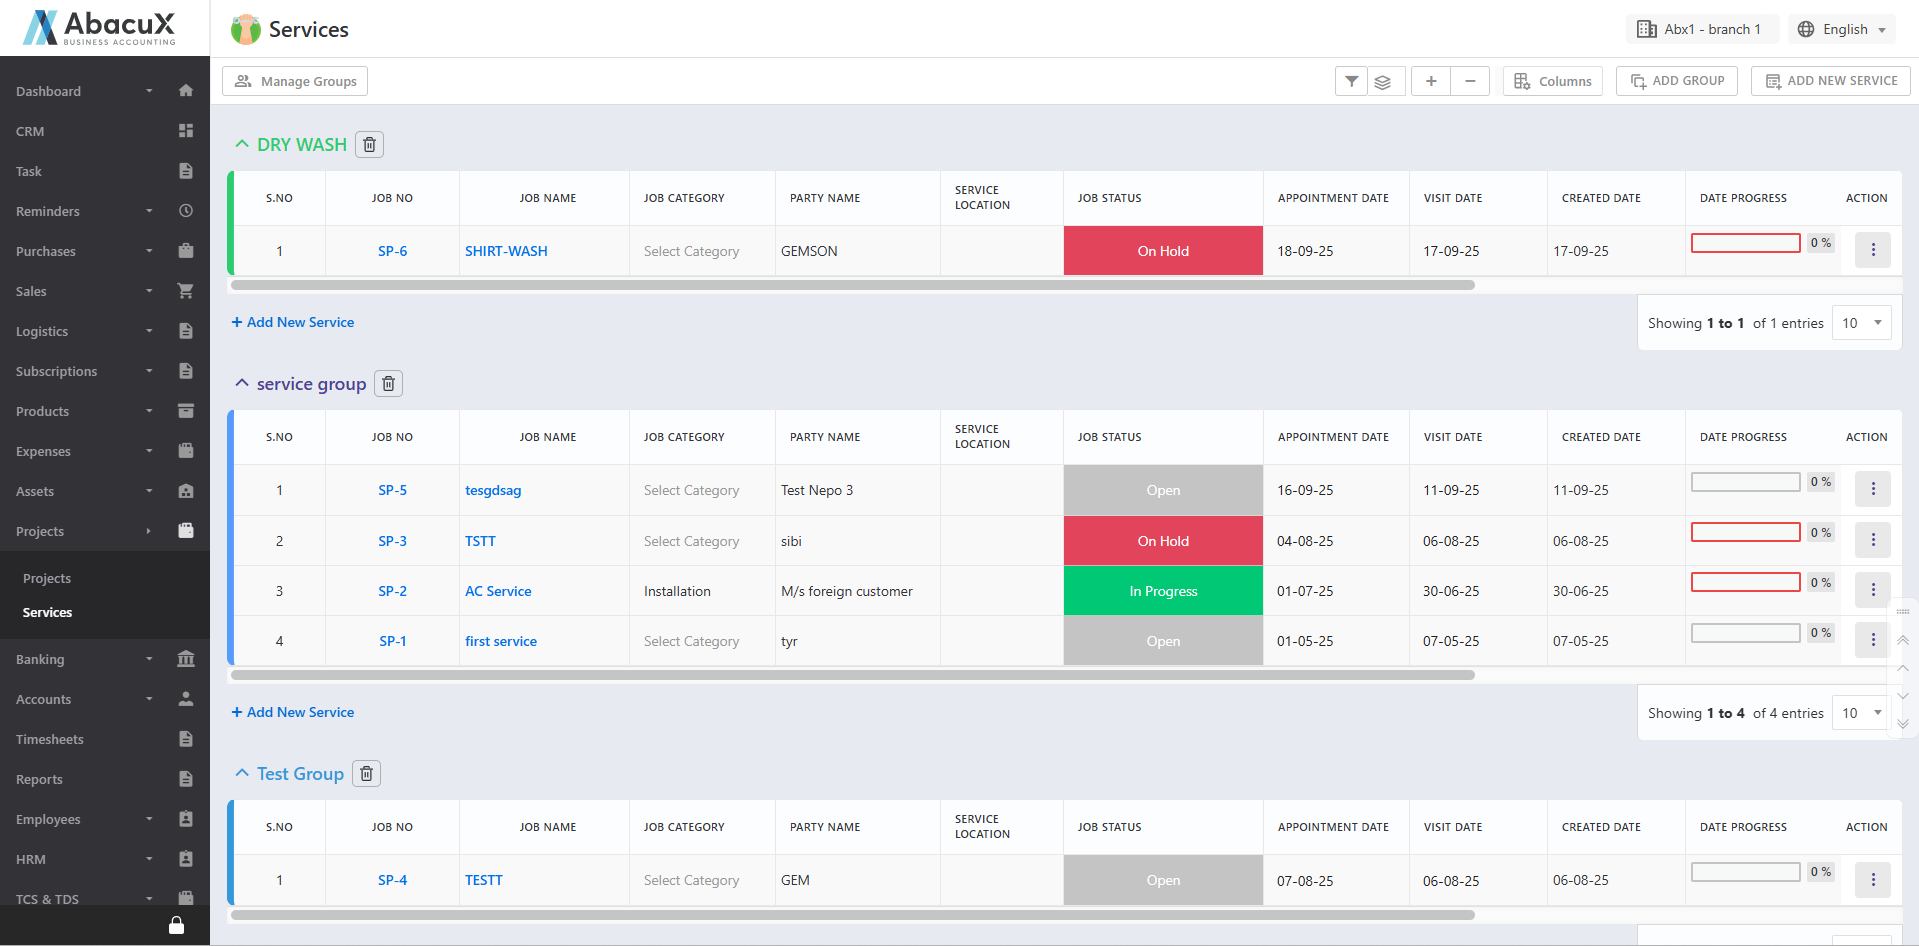Delete the DRY WASH group via trash icon
Viewport: 1919px width, 946px height.
(369, 145)
